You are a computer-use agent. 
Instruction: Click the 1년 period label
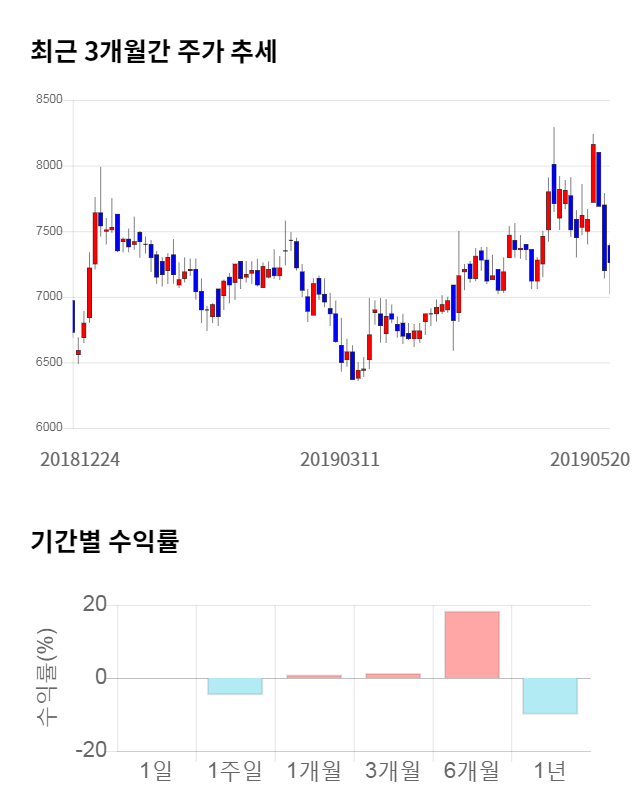(x=550, y=771)
